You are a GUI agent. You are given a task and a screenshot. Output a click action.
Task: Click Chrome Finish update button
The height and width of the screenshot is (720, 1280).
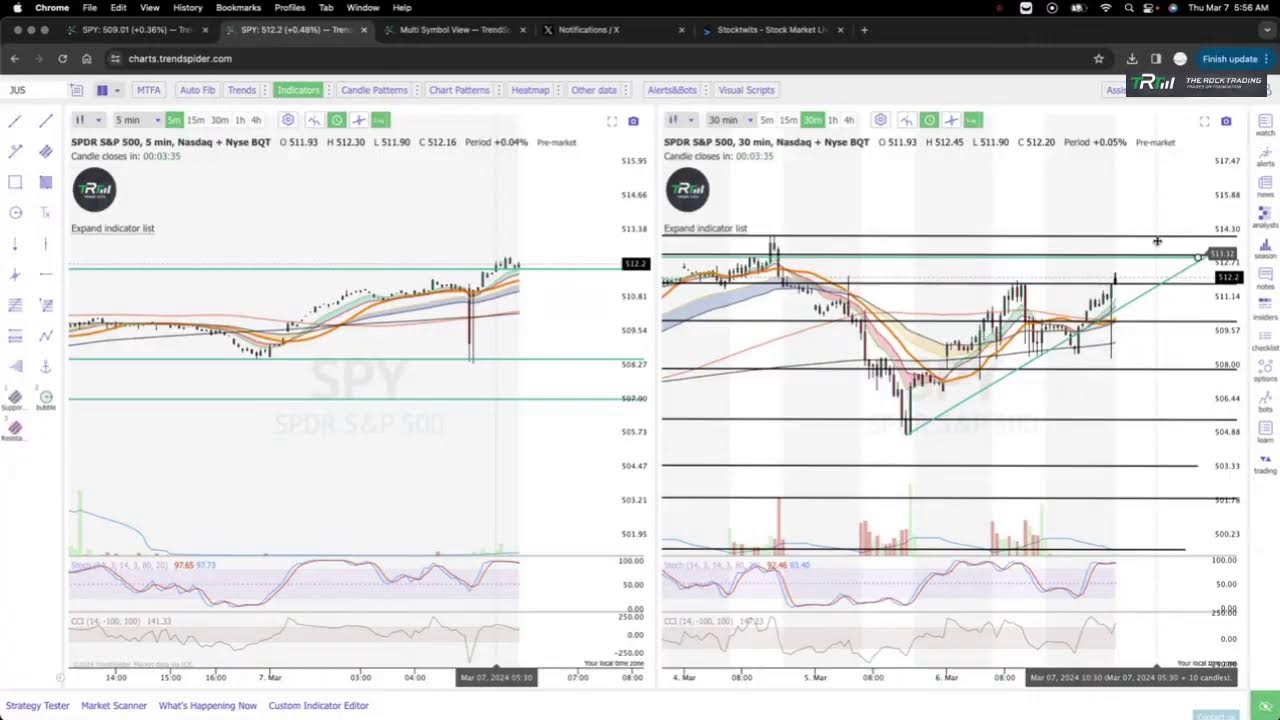point(1236,59)
